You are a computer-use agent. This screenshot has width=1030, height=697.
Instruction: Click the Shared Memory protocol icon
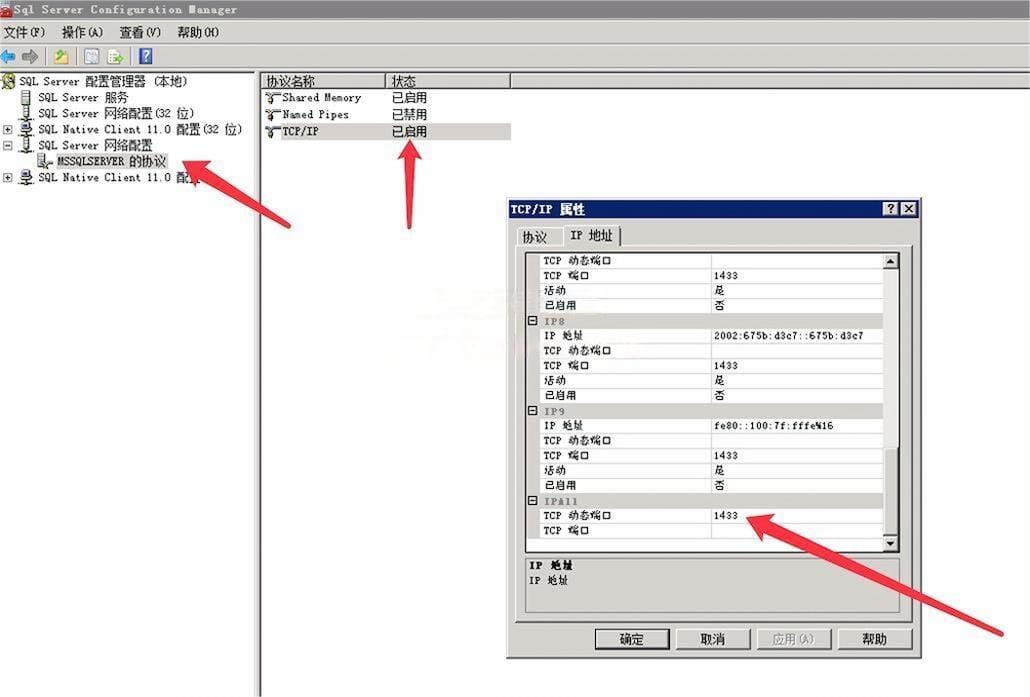click(273, 98)
